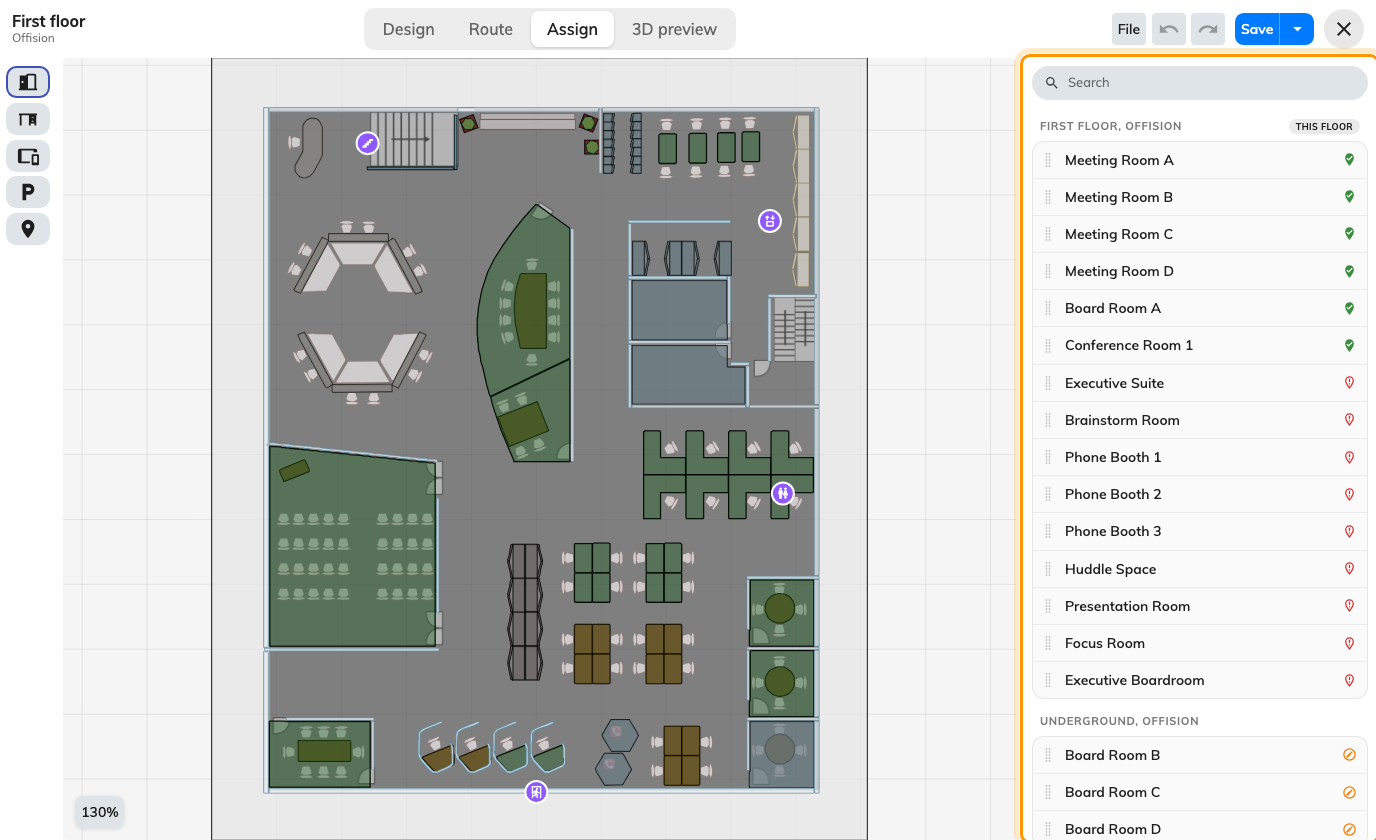Click the First floor title

pos(49,21)
